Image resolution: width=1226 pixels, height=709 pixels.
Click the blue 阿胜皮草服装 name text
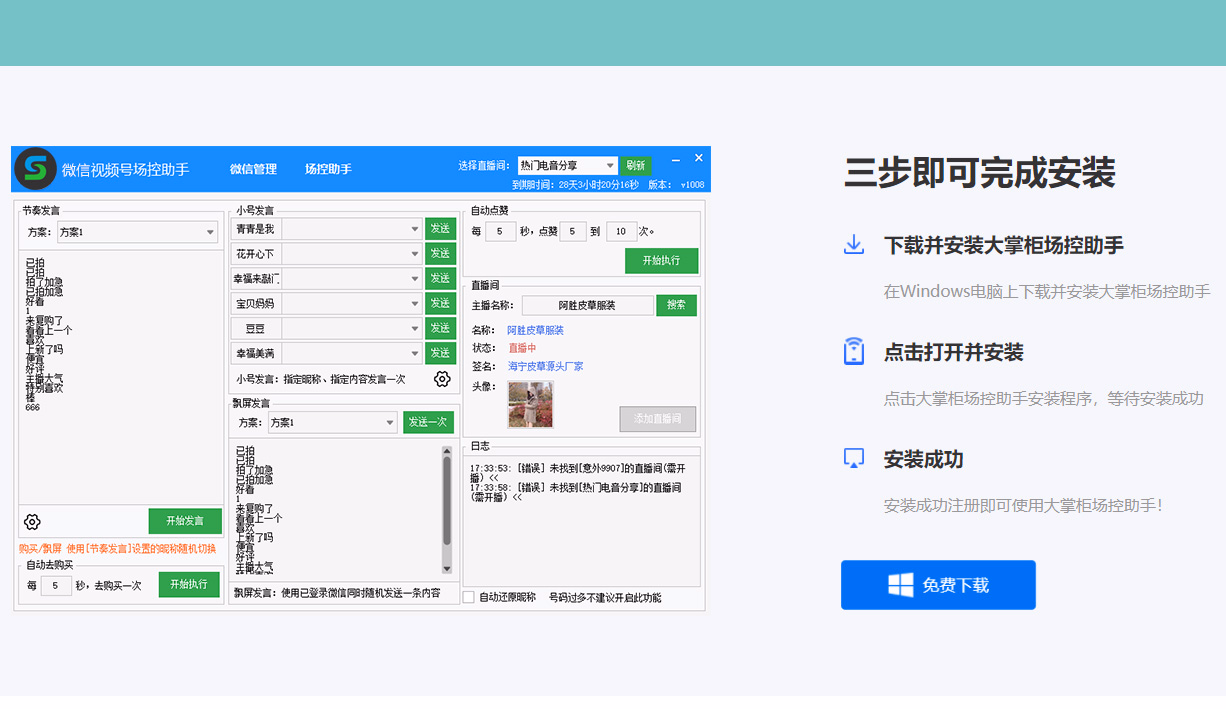pyautogui.click(x=535, y=330)
